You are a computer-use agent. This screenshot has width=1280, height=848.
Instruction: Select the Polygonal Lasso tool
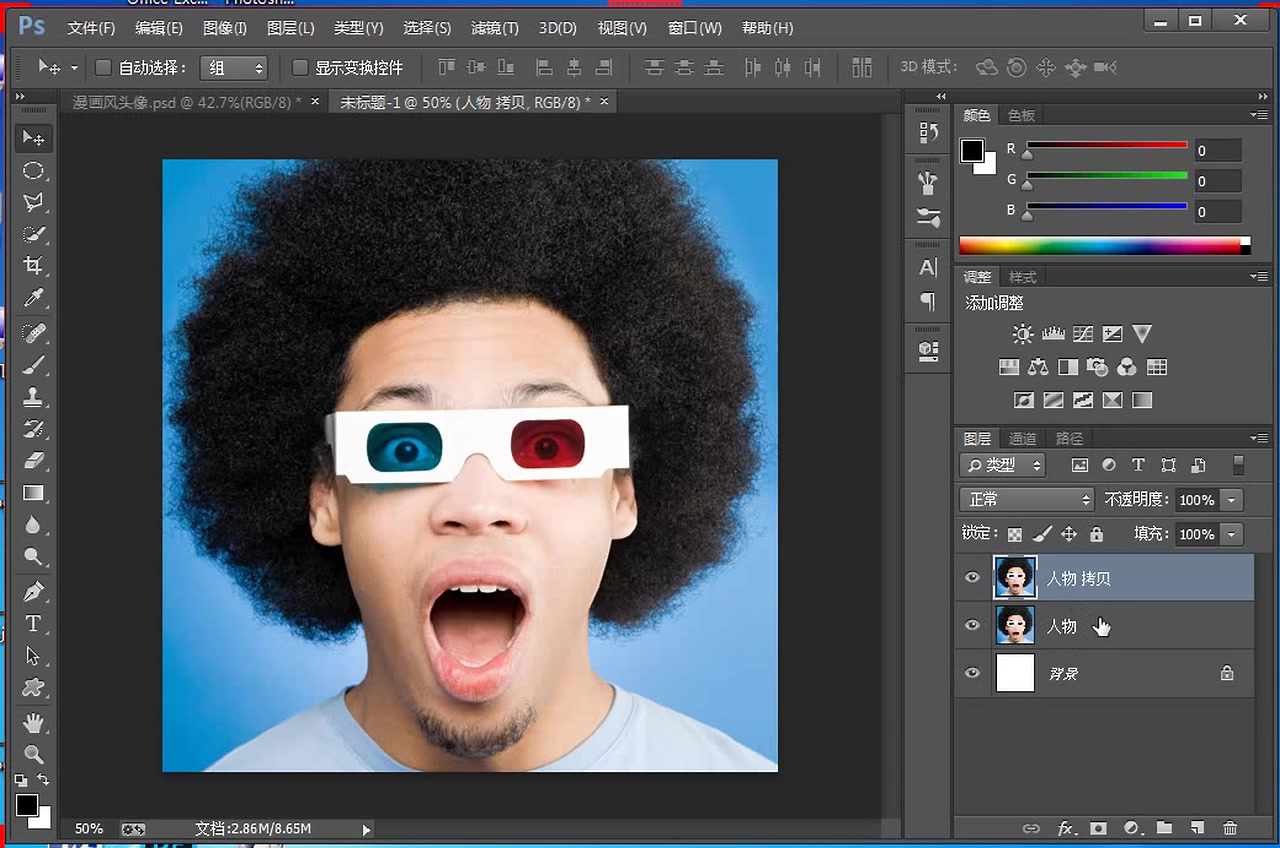(x=34, y=203)
